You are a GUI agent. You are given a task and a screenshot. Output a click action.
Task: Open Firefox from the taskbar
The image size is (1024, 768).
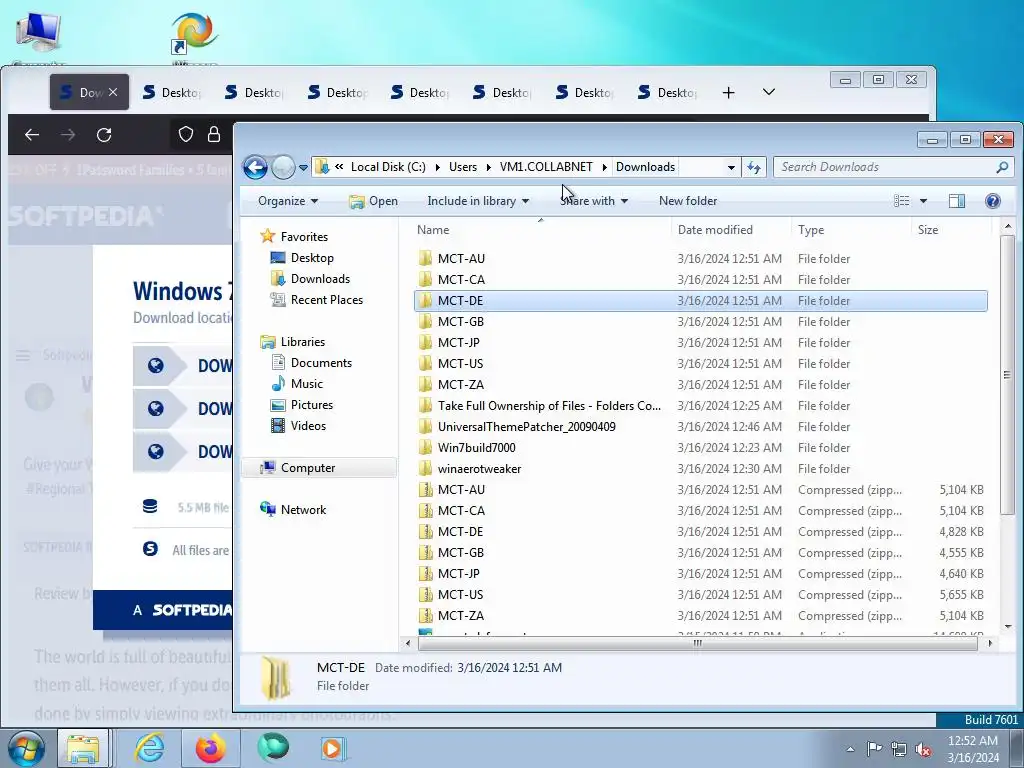click(210, 748)
